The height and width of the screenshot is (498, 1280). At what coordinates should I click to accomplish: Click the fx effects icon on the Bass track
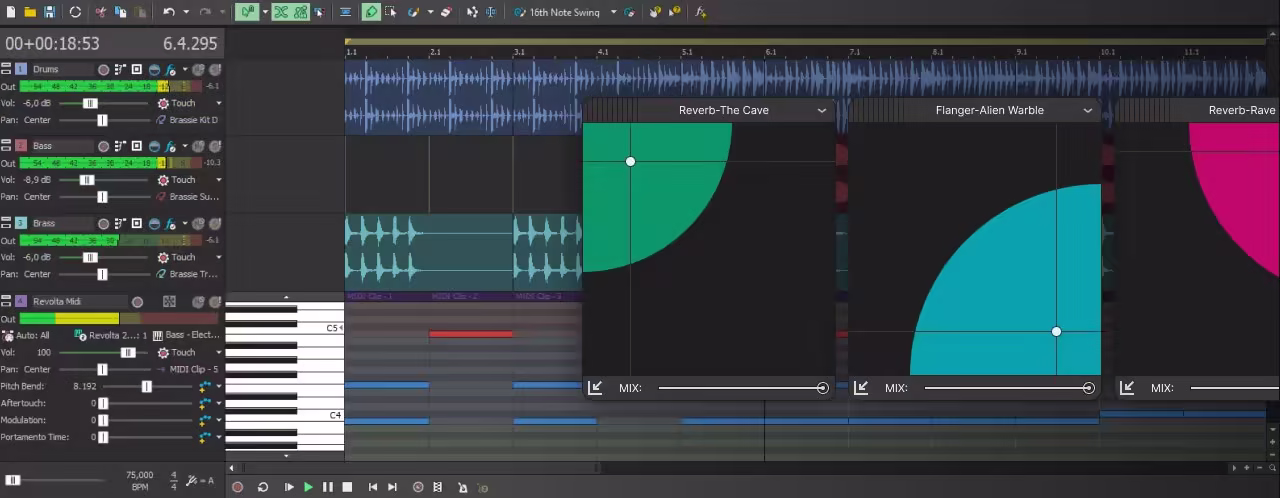[170, 146]
